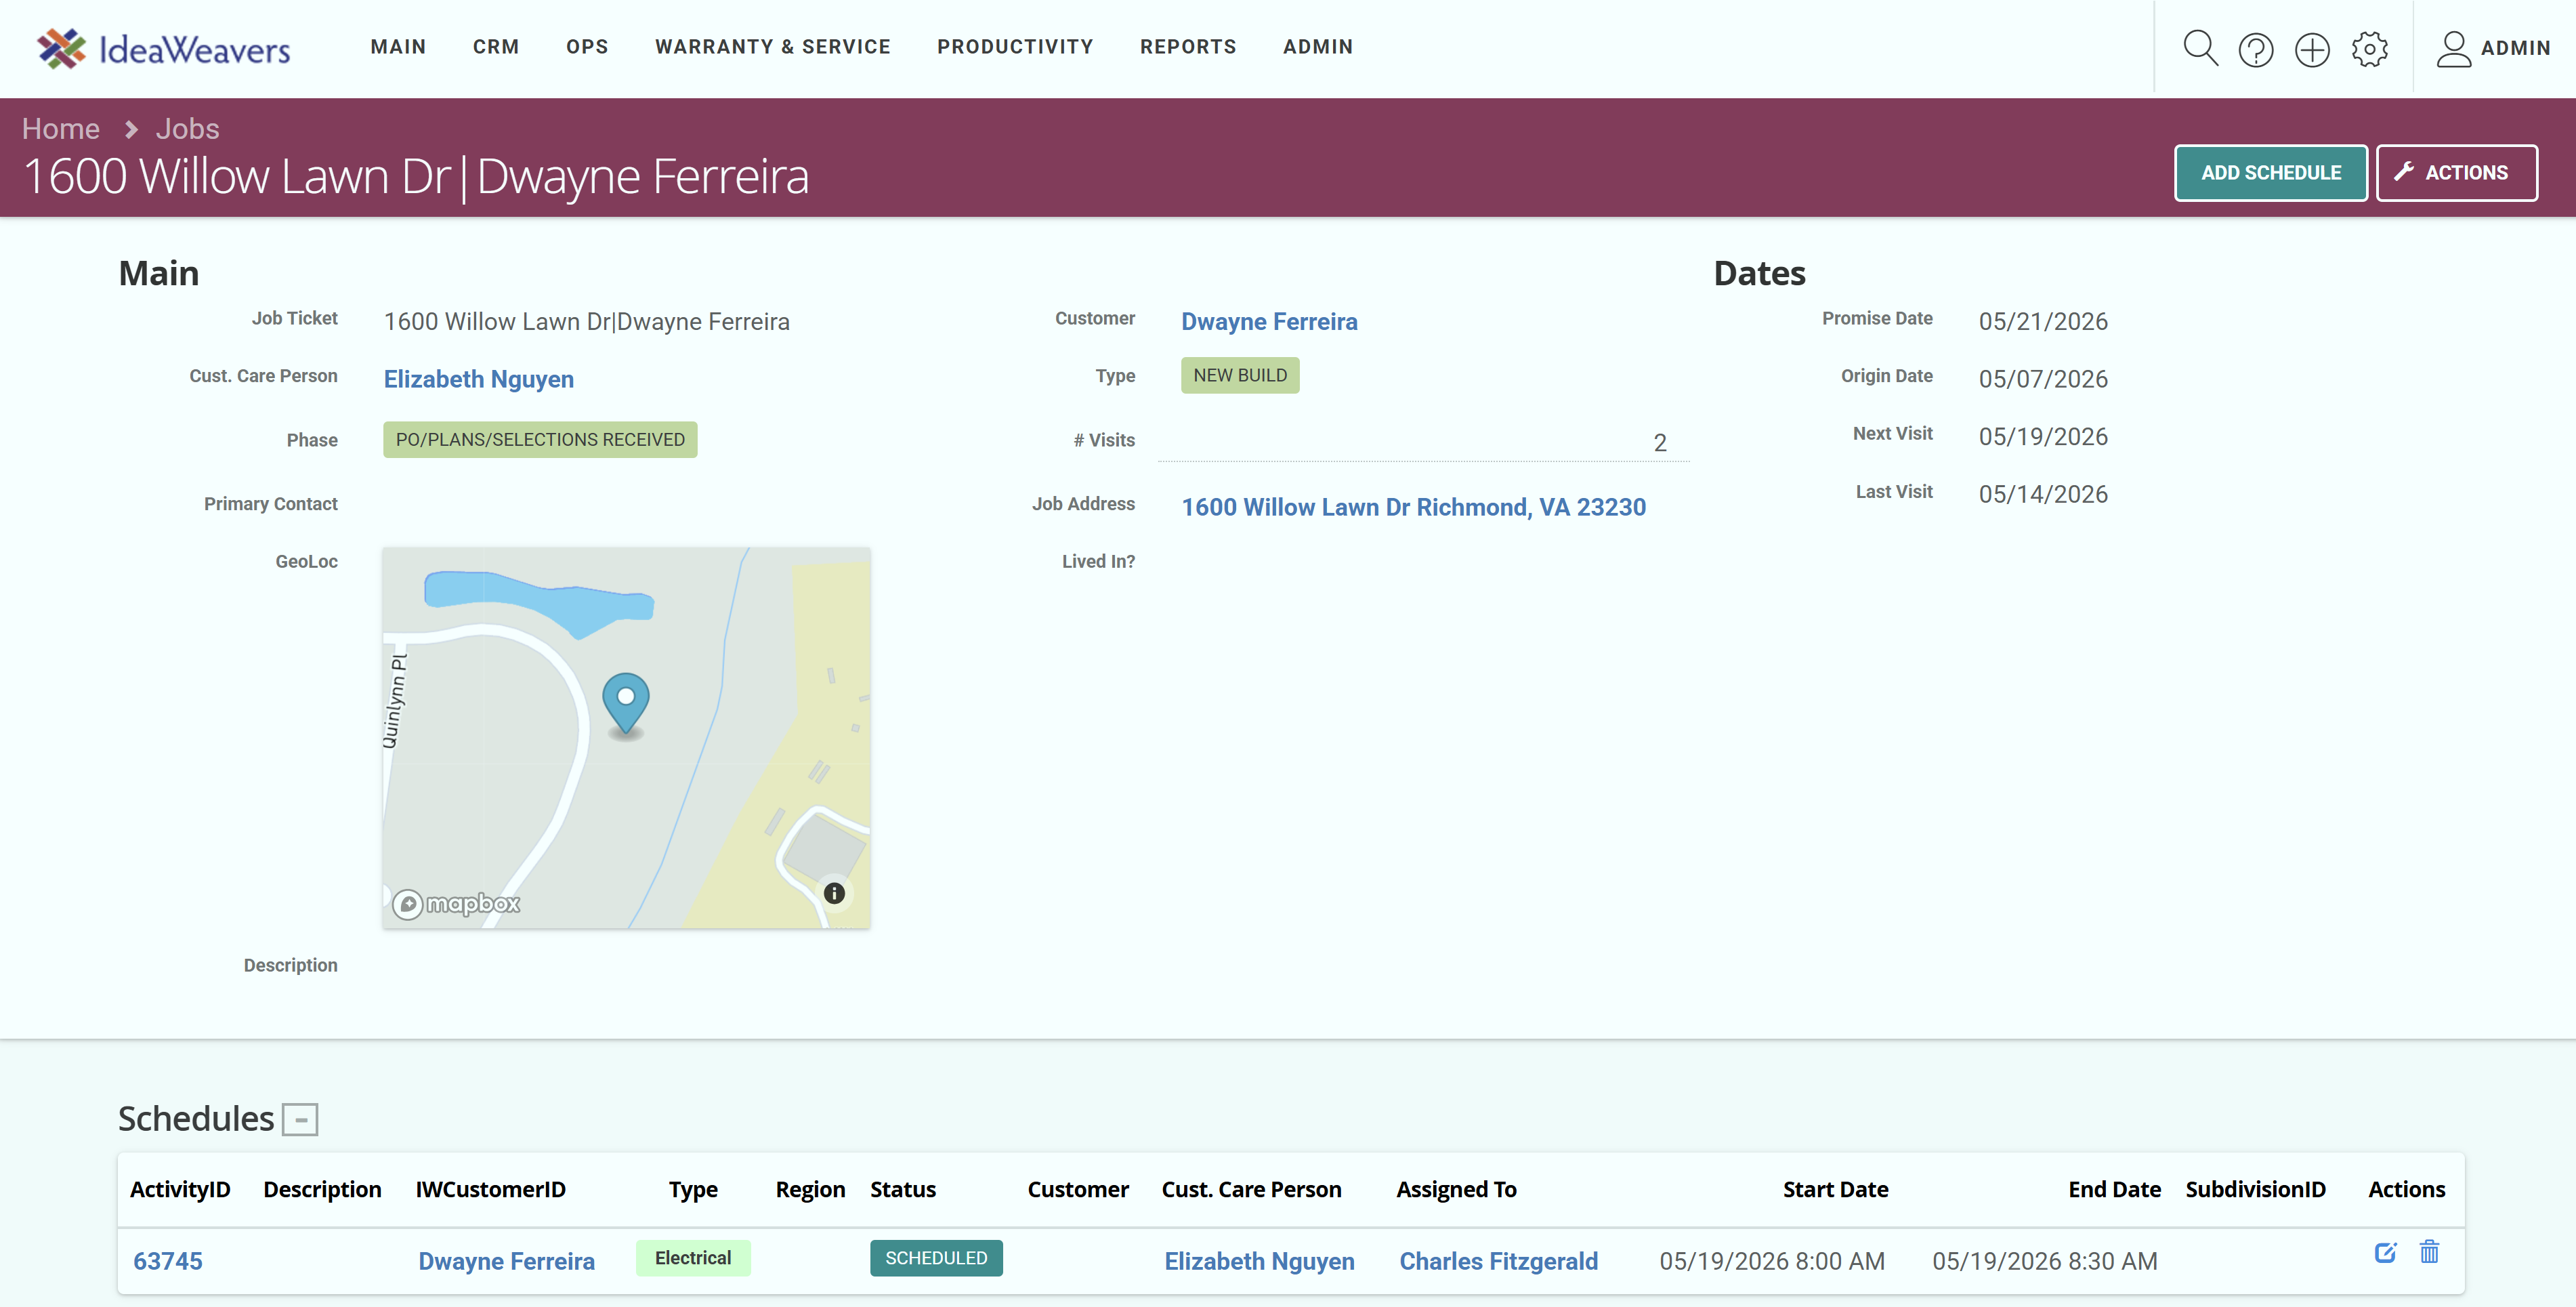Sort by Customer column header
Viewport: 2576px width, 1307px height.
click(x=1078, y=1190)
